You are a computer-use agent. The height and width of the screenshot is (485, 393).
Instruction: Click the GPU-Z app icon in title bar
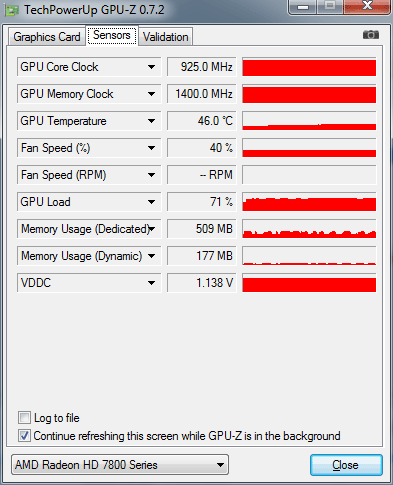[12, 10]
